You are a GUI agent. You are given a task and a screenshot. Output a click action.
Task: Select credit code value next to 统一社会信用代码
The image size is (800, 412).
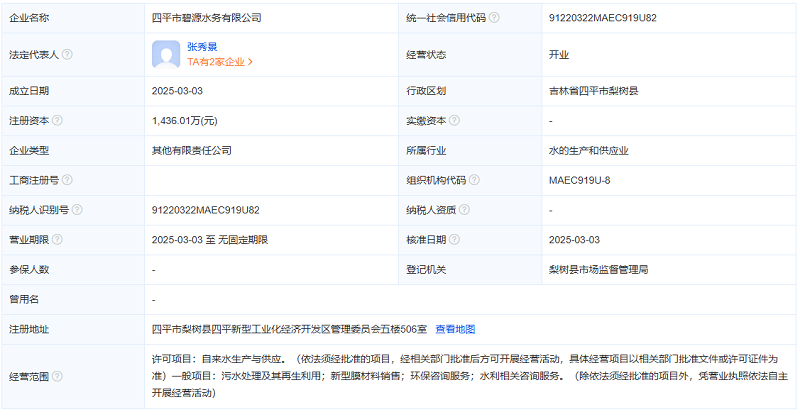click(603, 18)
